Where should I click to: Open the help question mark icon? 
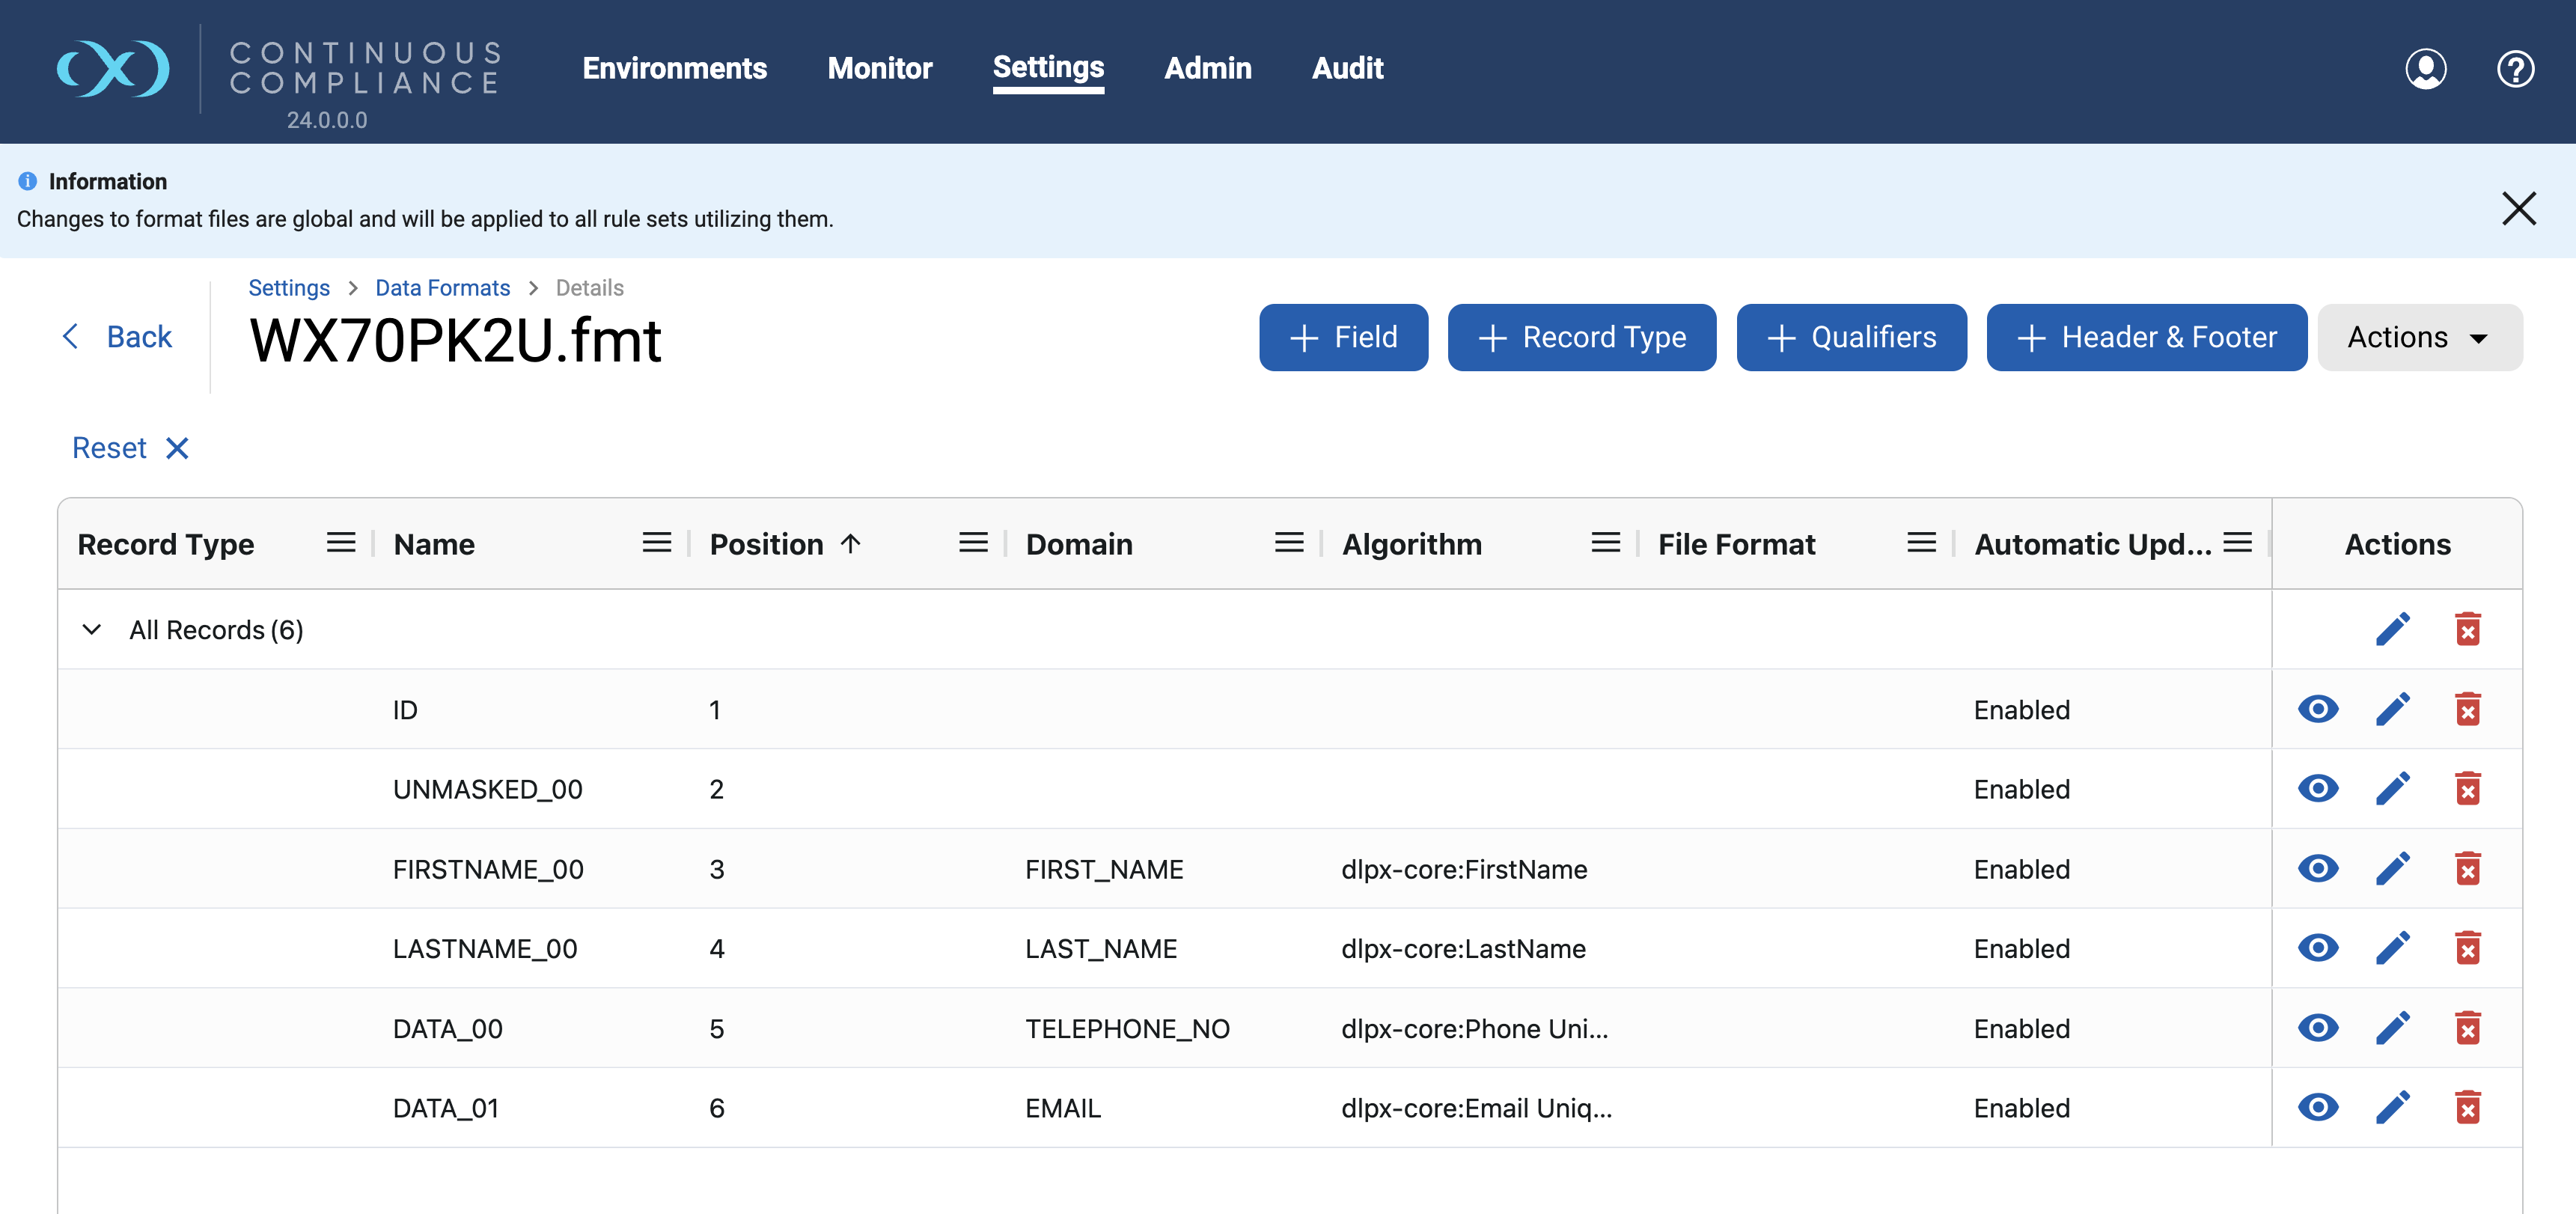2514,69
